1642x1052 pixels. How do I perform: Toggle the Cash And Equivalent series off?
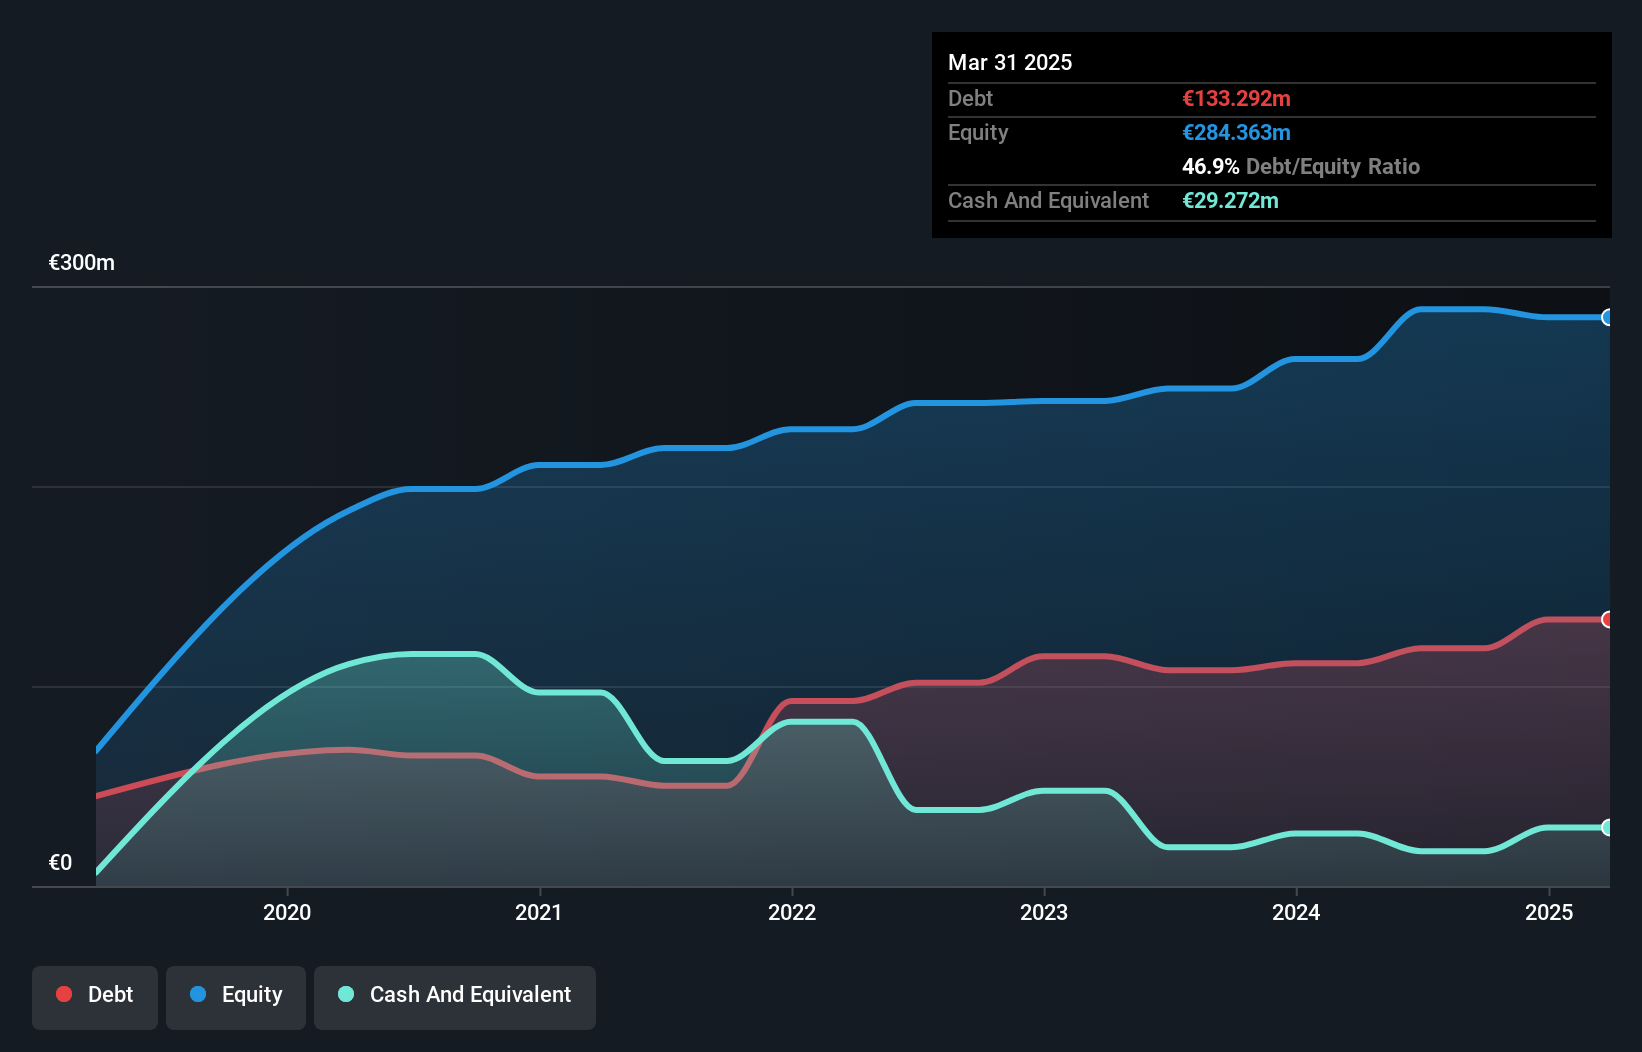pyautogui.click(x=455, y=995)
